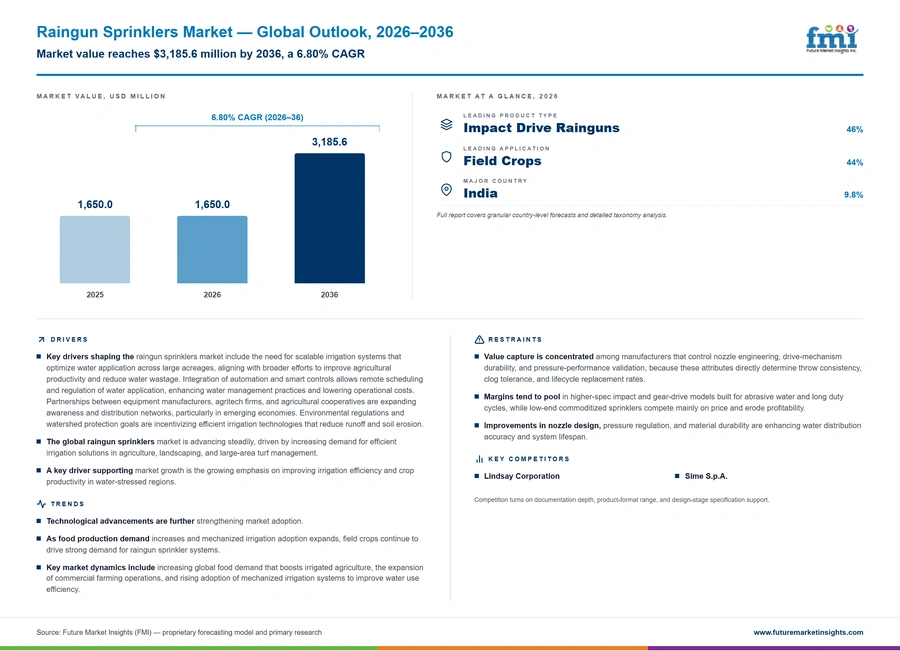Click the 44% share value
The image size is (900, 651).
(855, 162)
